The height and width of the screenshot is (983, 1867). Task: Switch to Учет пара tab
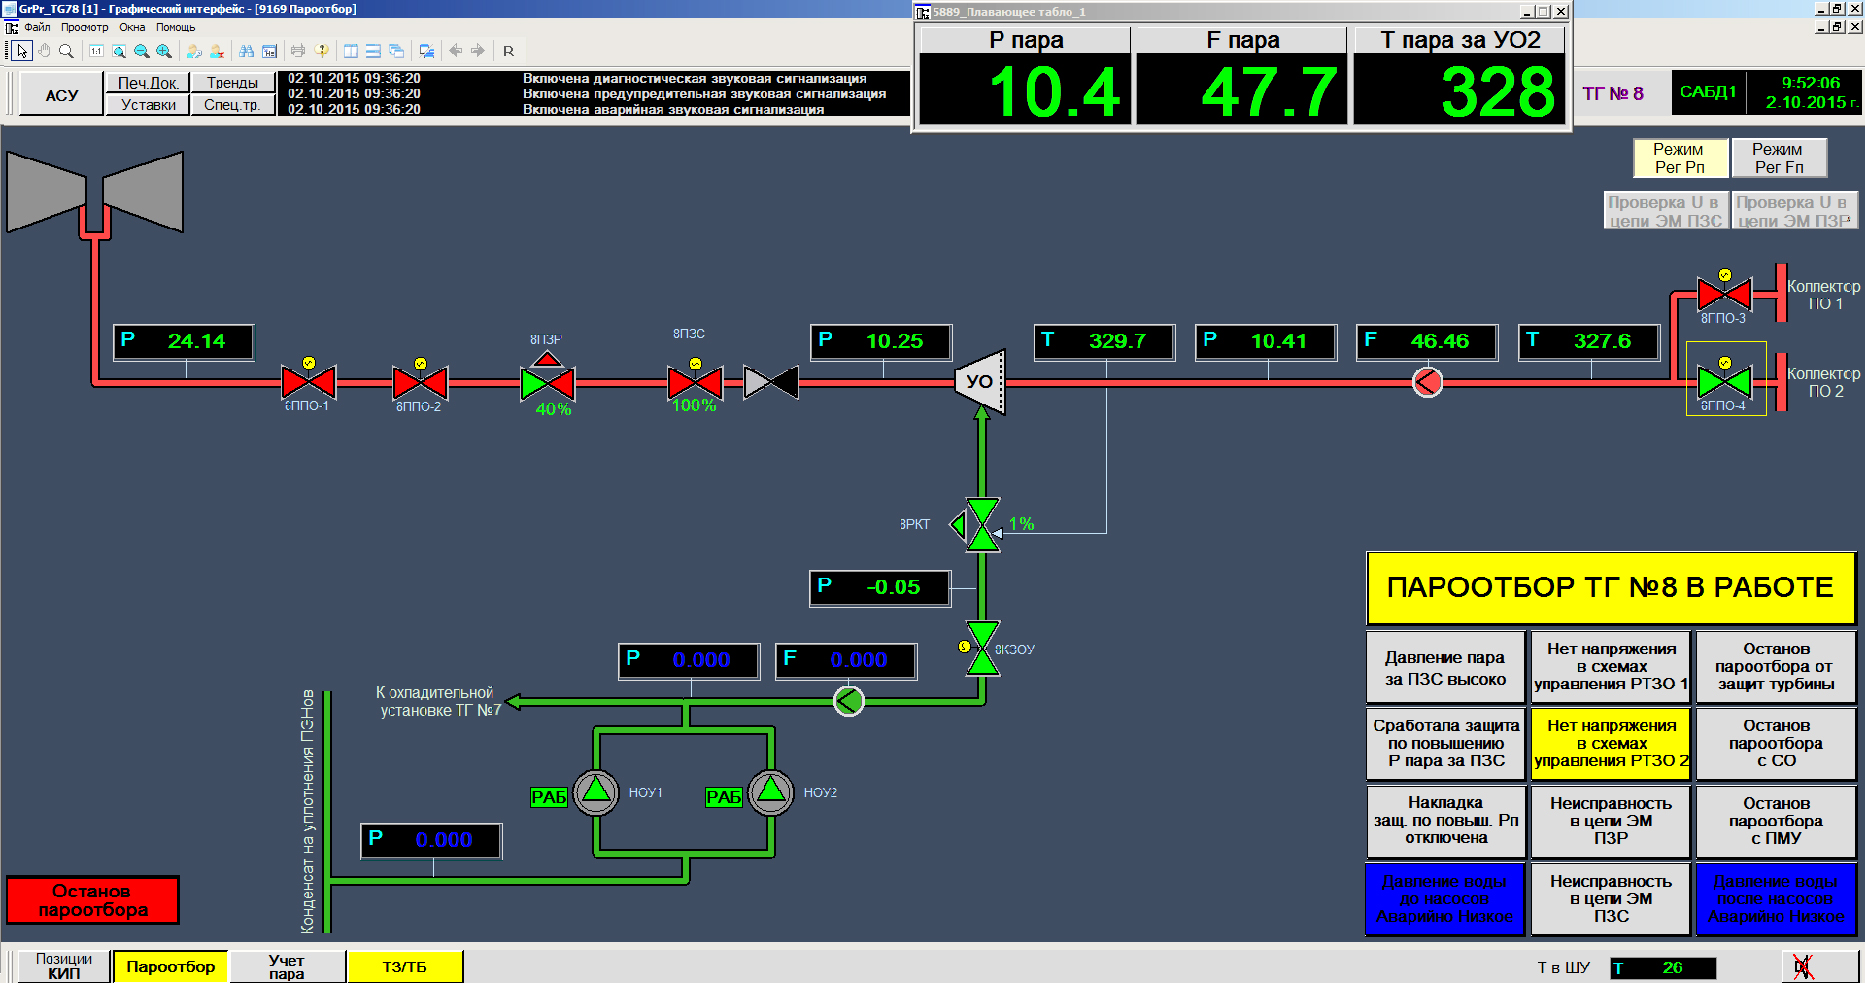click(x=287, y=966)
